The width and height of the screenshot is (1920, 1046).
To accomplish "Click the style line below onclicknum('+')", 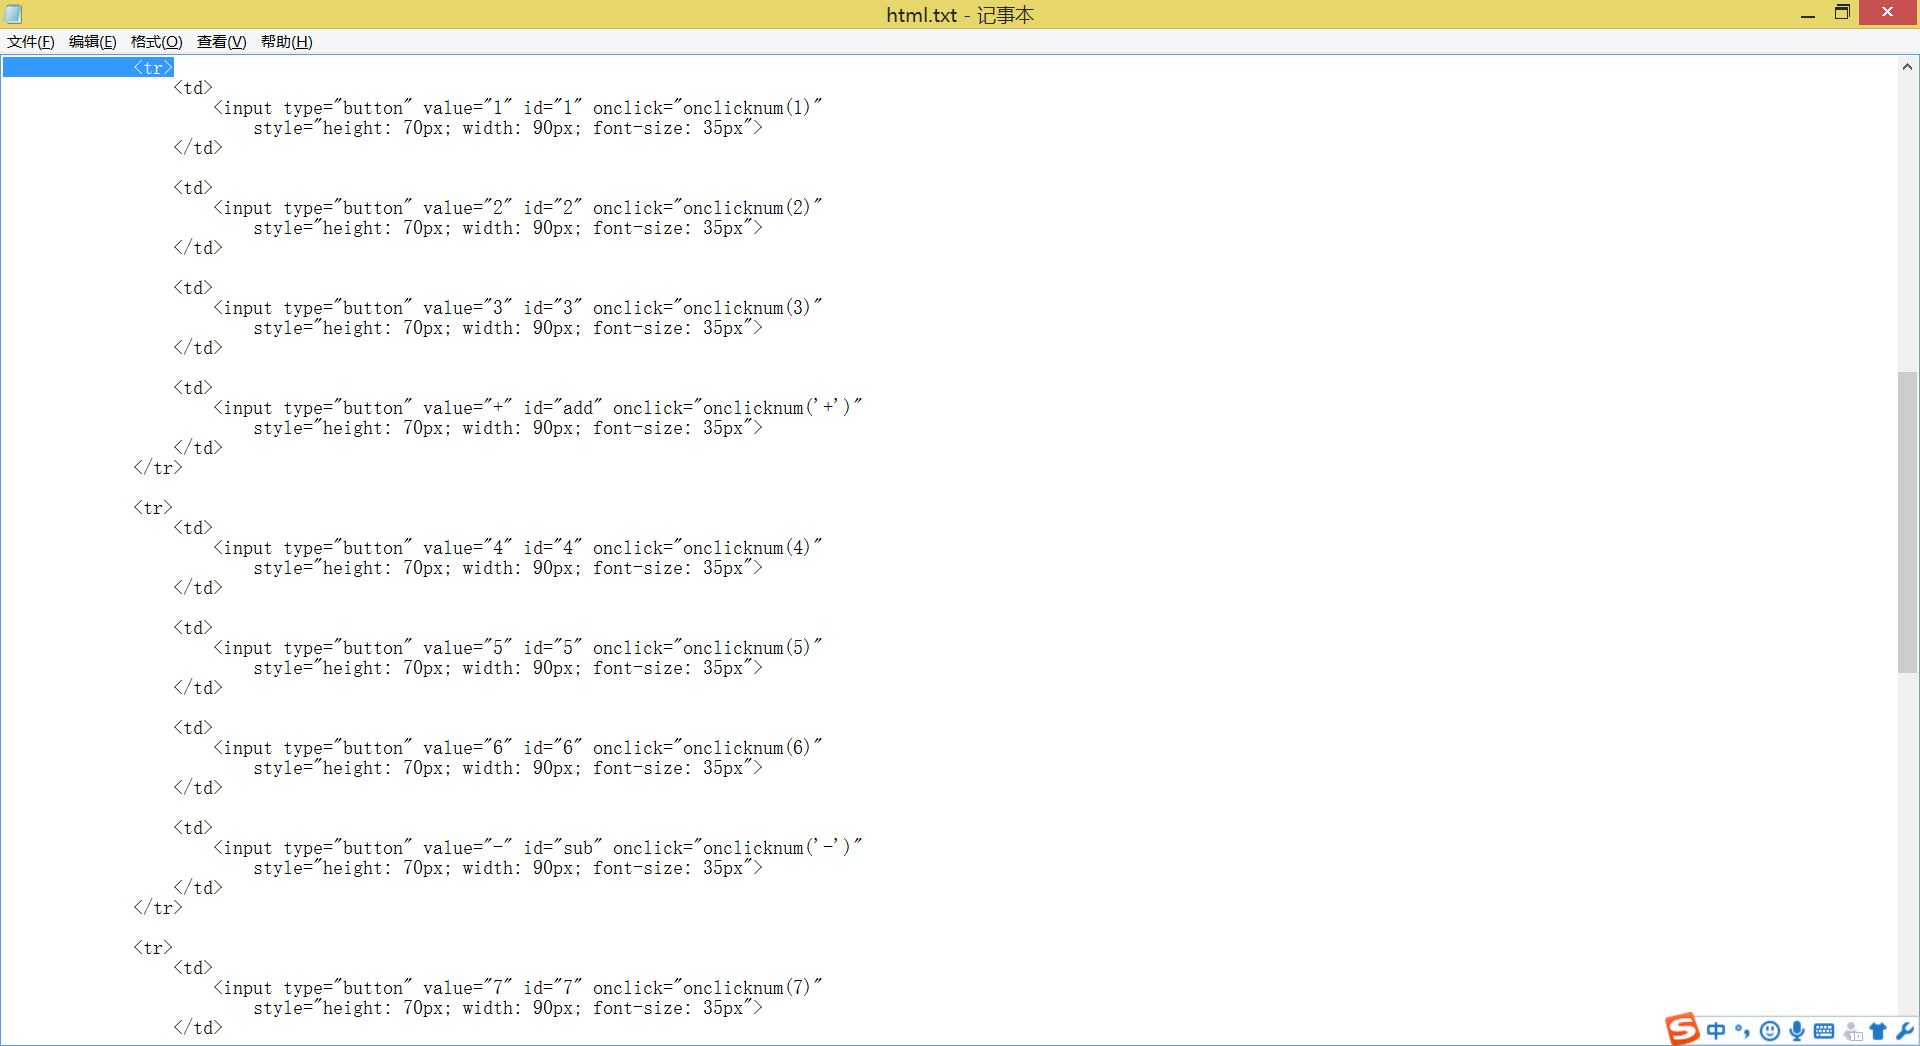I will (x=508, y=428).
